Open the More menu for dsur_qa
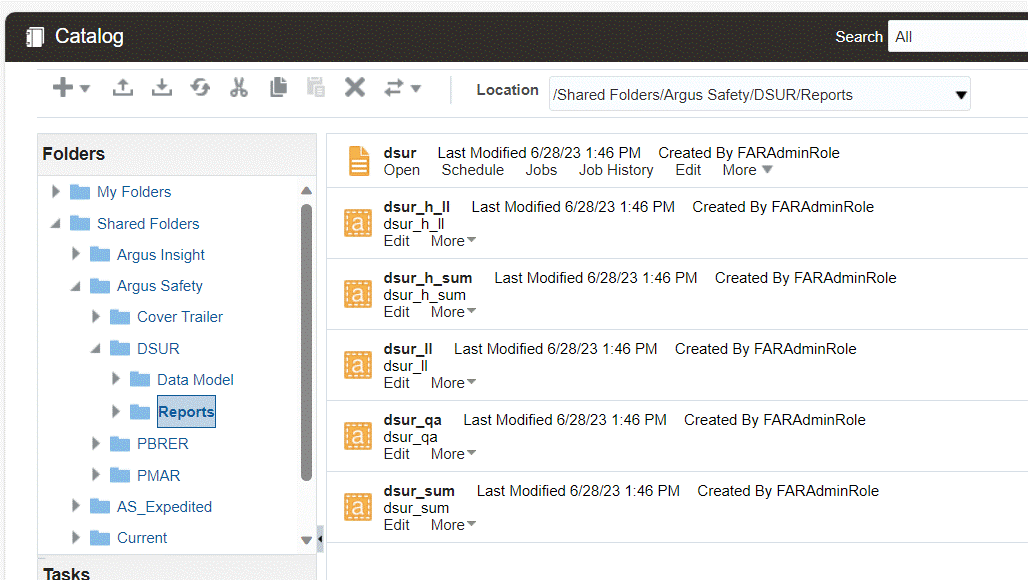 pos(453,454)
